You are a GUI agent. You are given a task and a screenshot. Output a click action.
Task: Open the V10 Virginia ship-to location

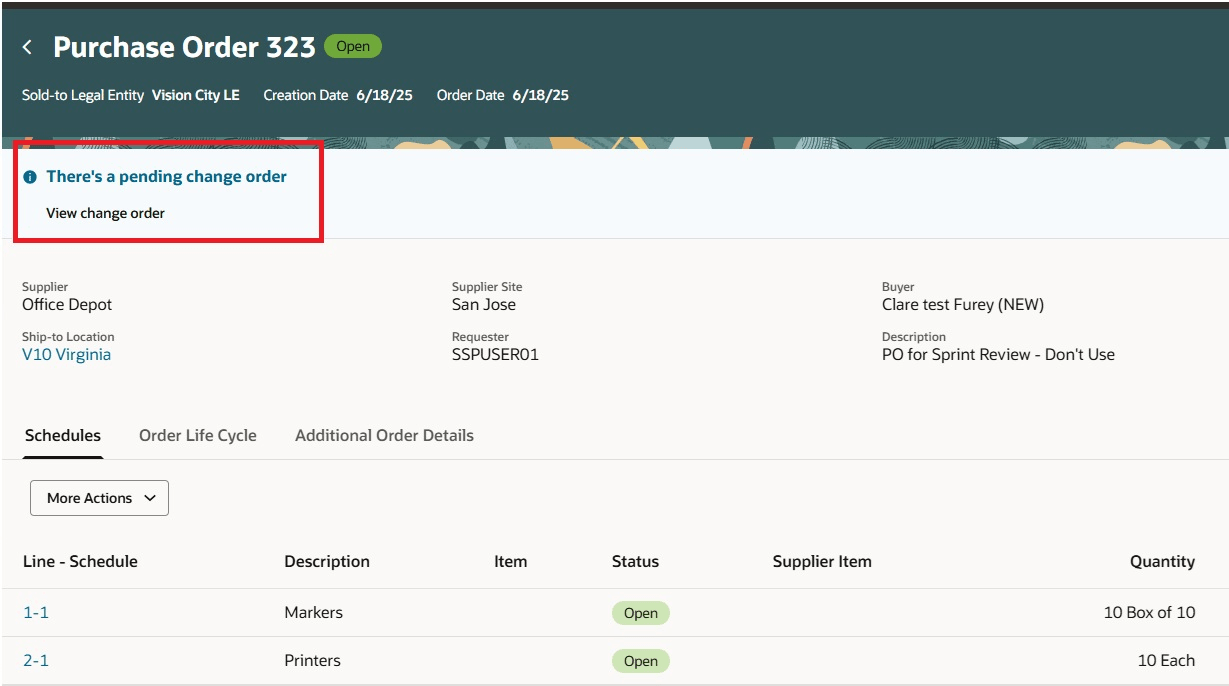[66, 354]
